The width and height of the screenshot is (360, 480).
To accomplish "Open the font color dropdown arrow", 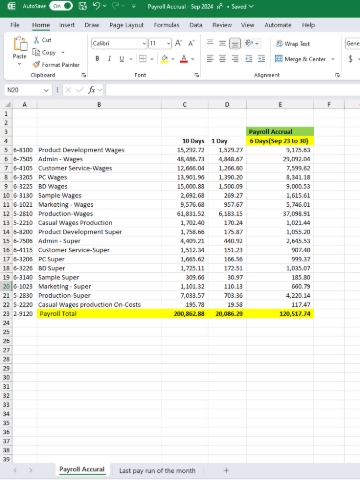I will point(192,59).
